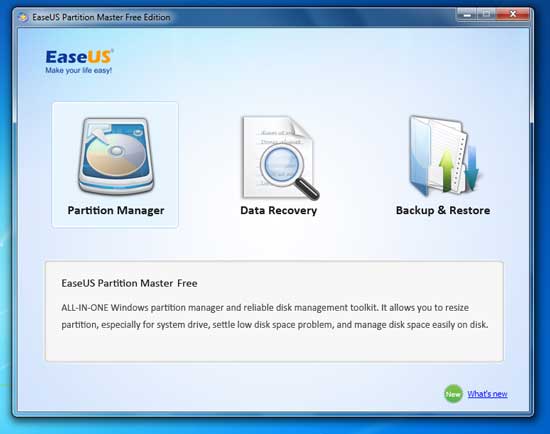Click the green New badge icon
Image resolution: width=550 pixels, height=434 pixels.
coord(453,394)
